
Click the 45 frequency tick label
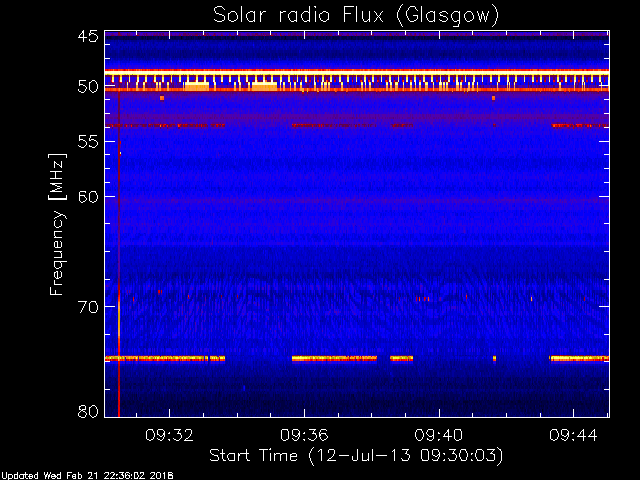tap(88, 36)
